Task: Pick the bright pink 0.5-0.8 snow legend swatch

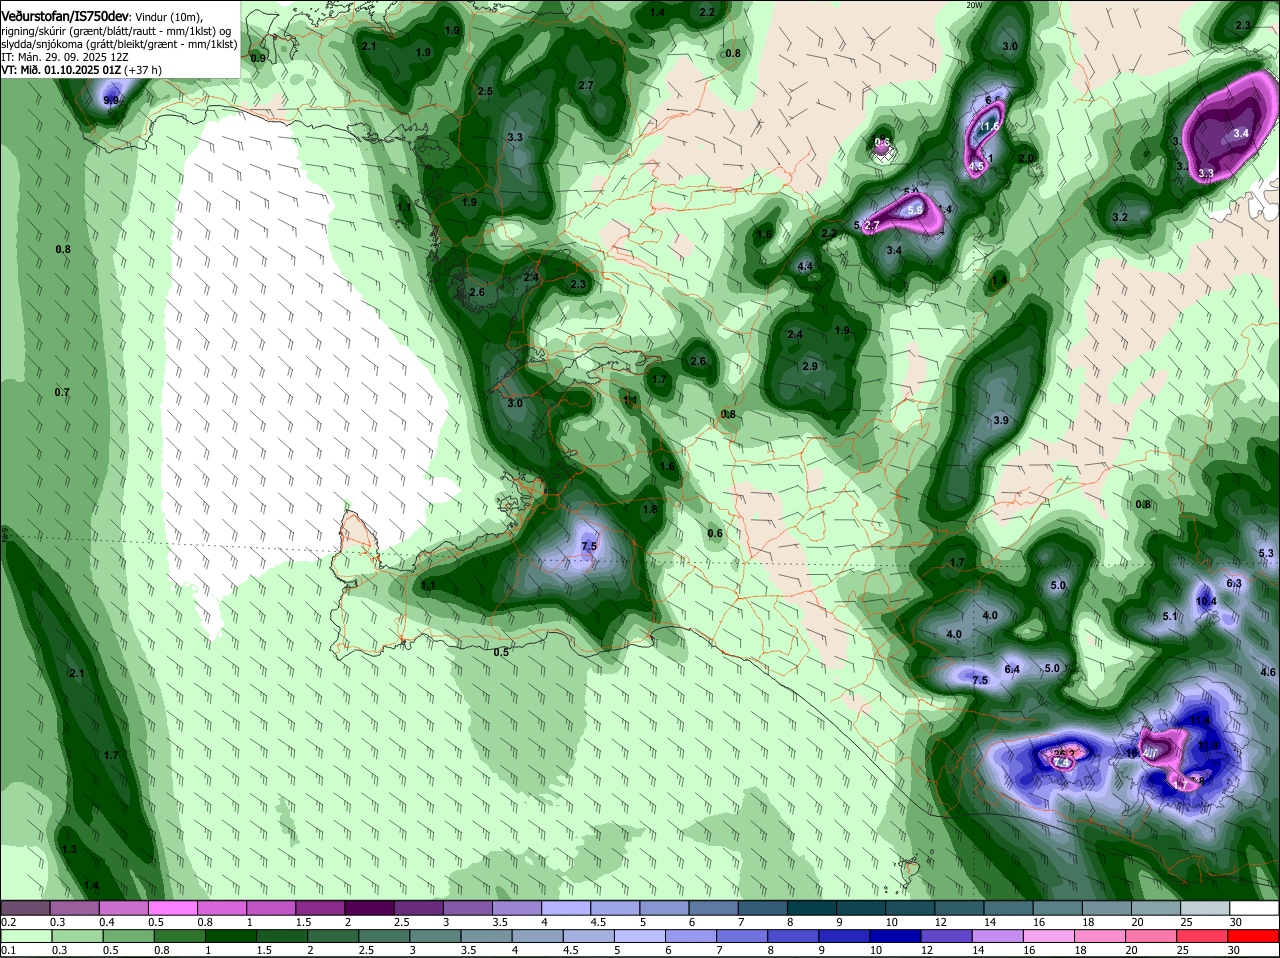Action: (x=172, y=908)
